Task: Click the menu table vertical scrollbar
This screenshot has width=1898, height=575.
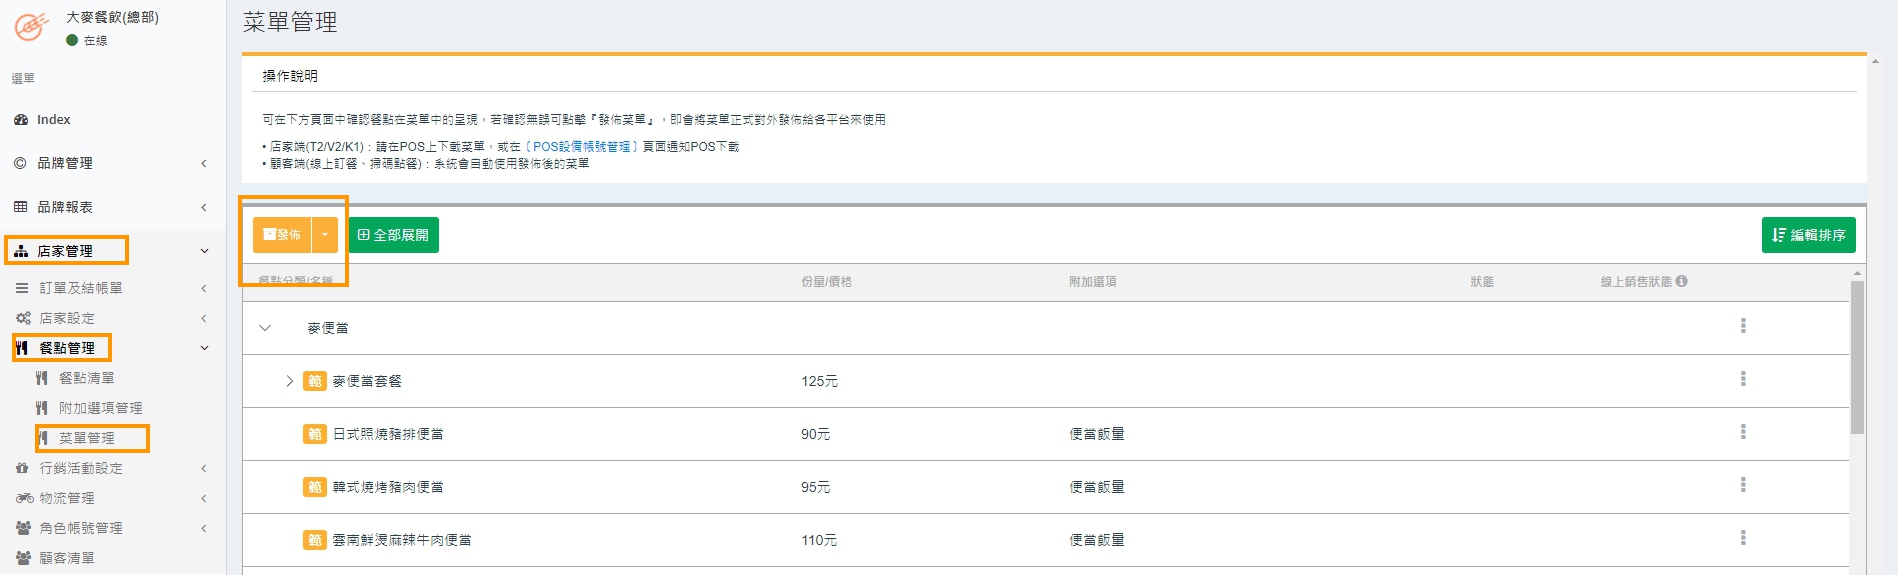Action: click(1857, 360)
